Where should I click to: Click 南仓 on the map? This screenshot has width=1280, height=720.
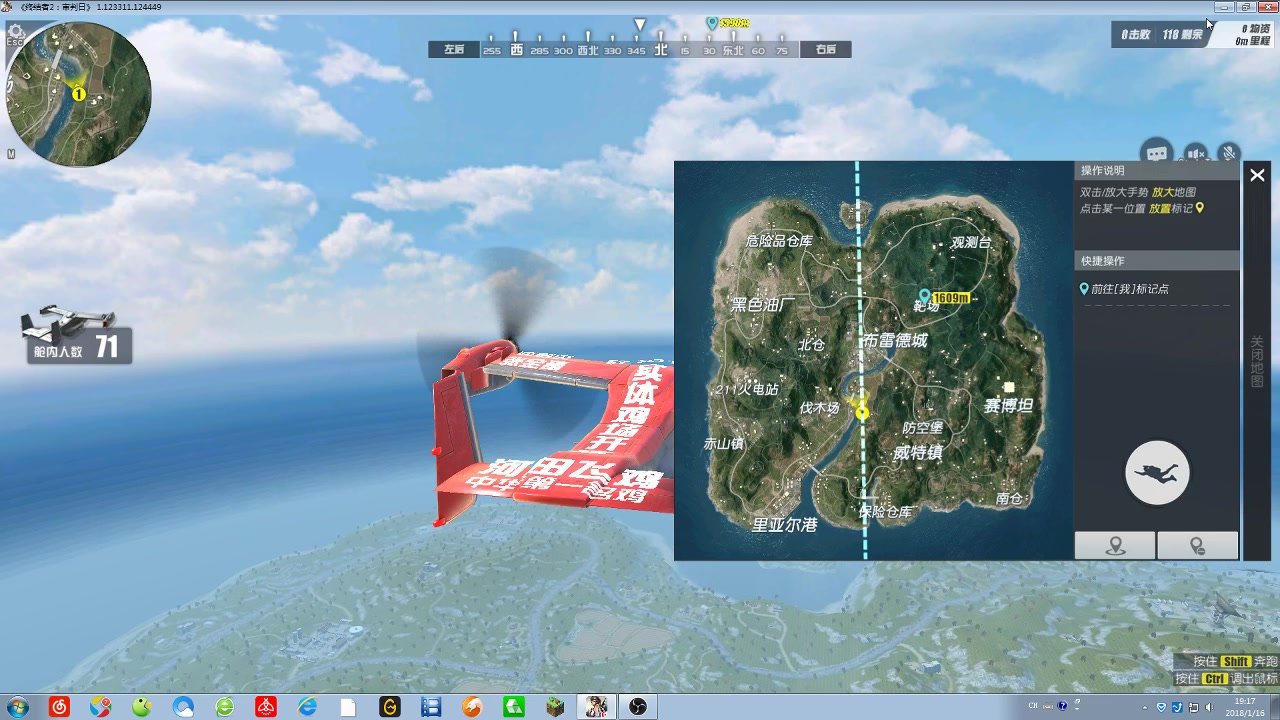pos(1009,498)
